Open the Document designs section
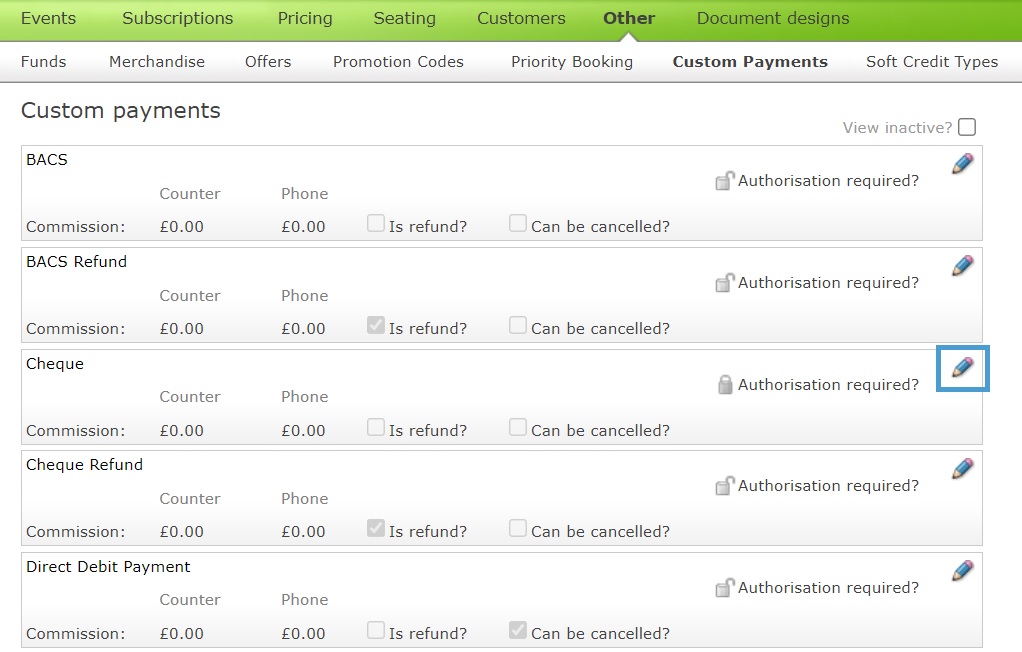The width and height of the screenshot is (1022, 652). pyautogui.click(x=772, y=18)
